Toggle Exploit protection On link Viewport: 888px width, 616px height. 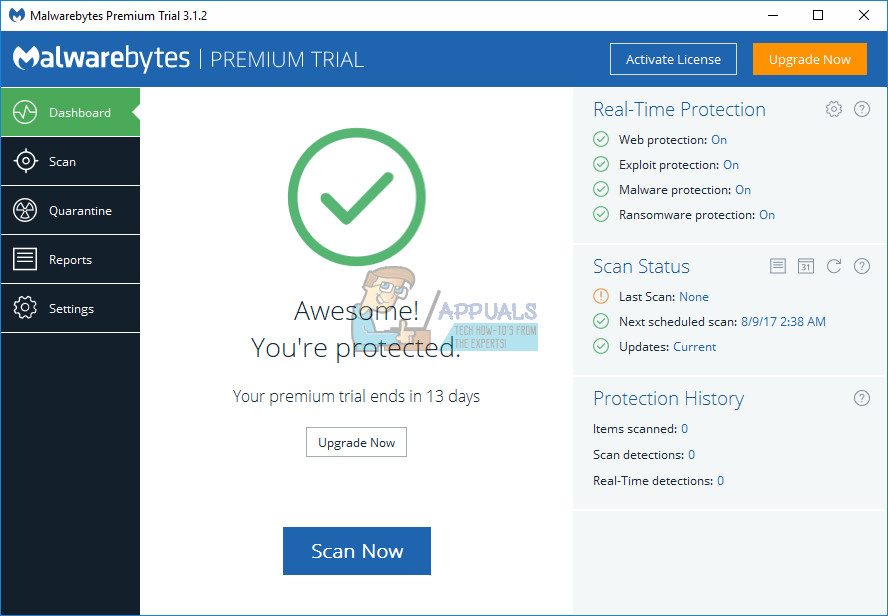point(731,165)
